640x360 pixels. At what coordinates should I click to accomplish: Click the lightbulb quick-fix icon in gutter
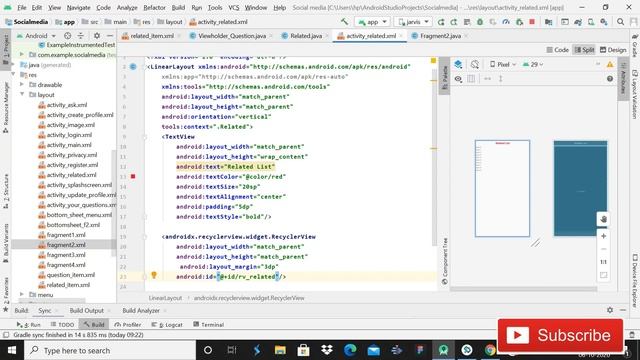tap(154, 275)
